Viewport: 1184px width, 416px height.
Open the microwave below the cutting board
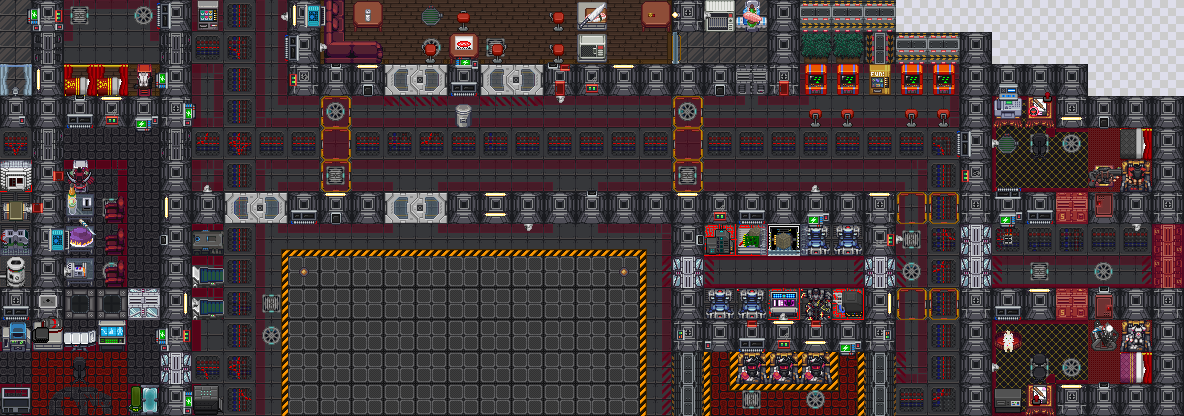click(591, 47)
